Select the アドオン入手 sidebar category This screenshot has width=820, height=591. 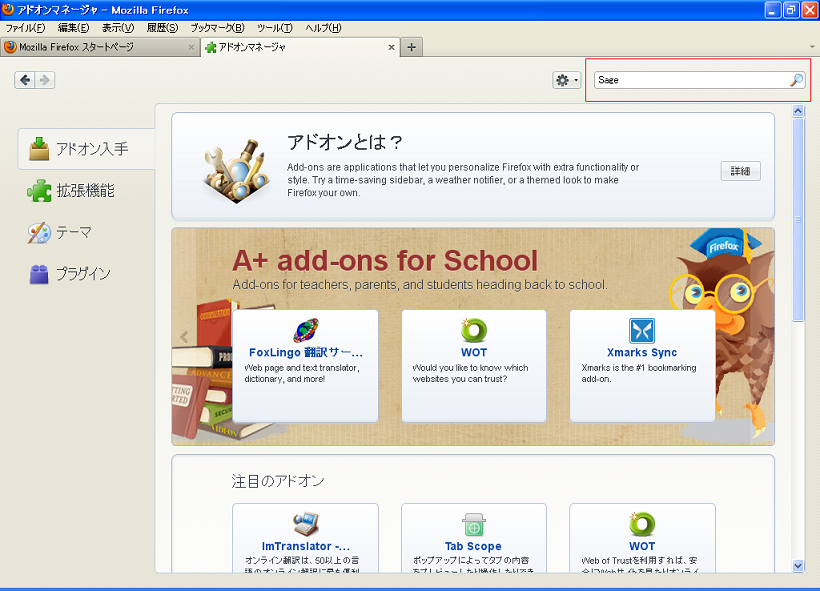tap(86, 149)
